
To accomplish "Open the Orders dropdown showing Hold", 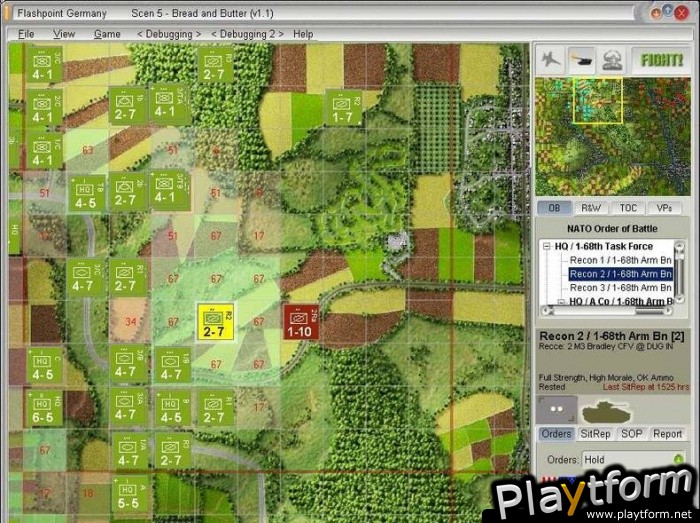I will point(633,459).
